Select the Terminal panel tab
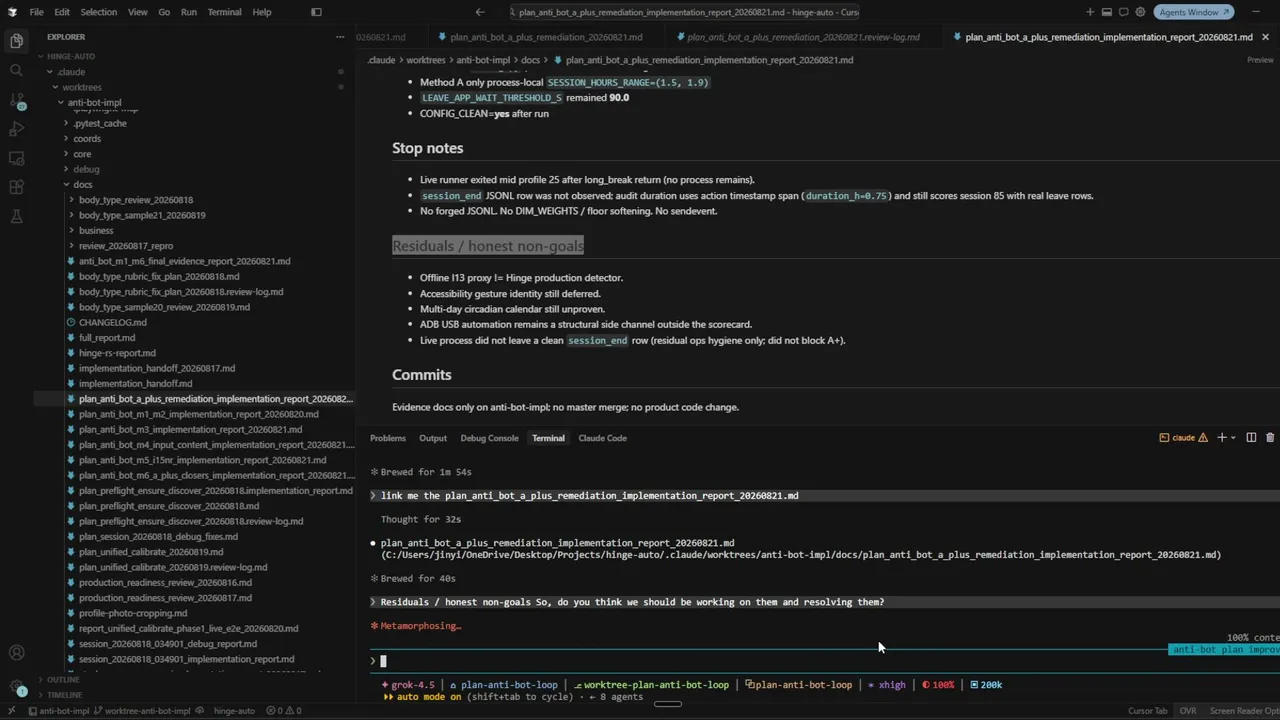 [548, 438]
